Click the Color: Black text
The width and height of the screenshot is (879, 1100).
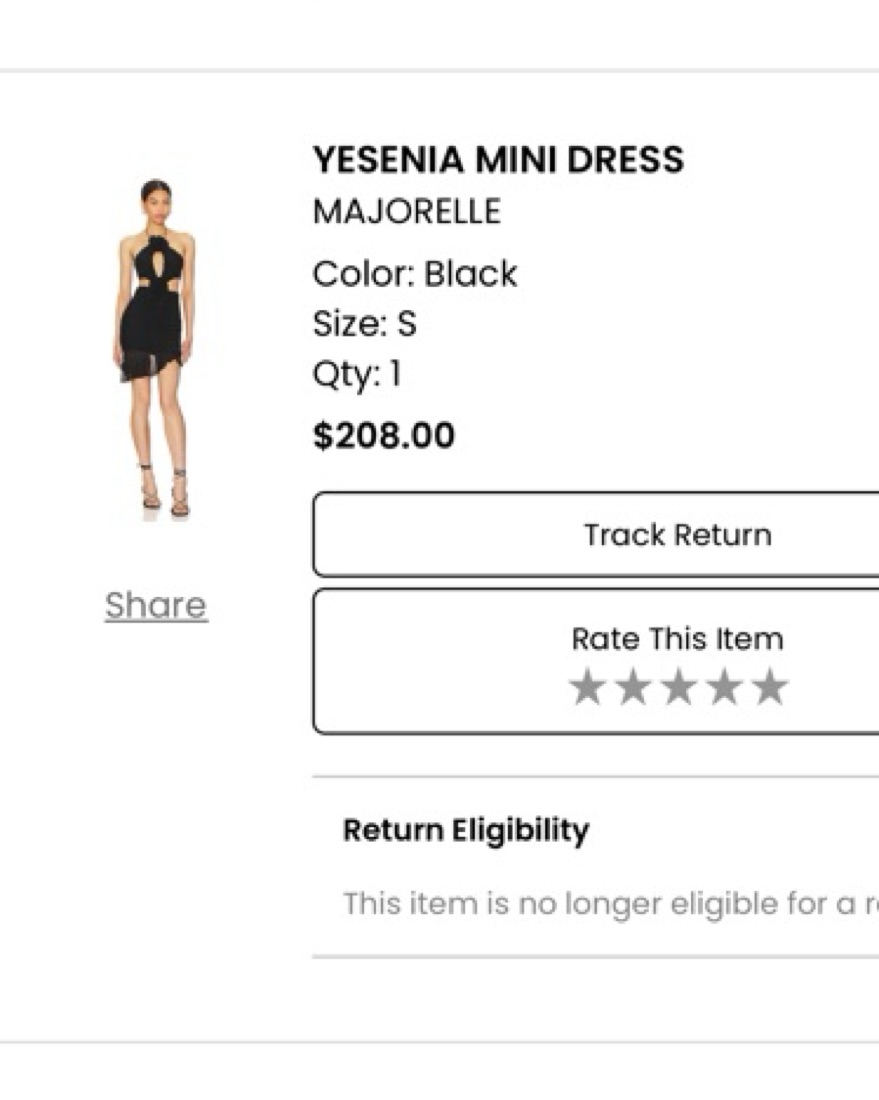point(415,274)
